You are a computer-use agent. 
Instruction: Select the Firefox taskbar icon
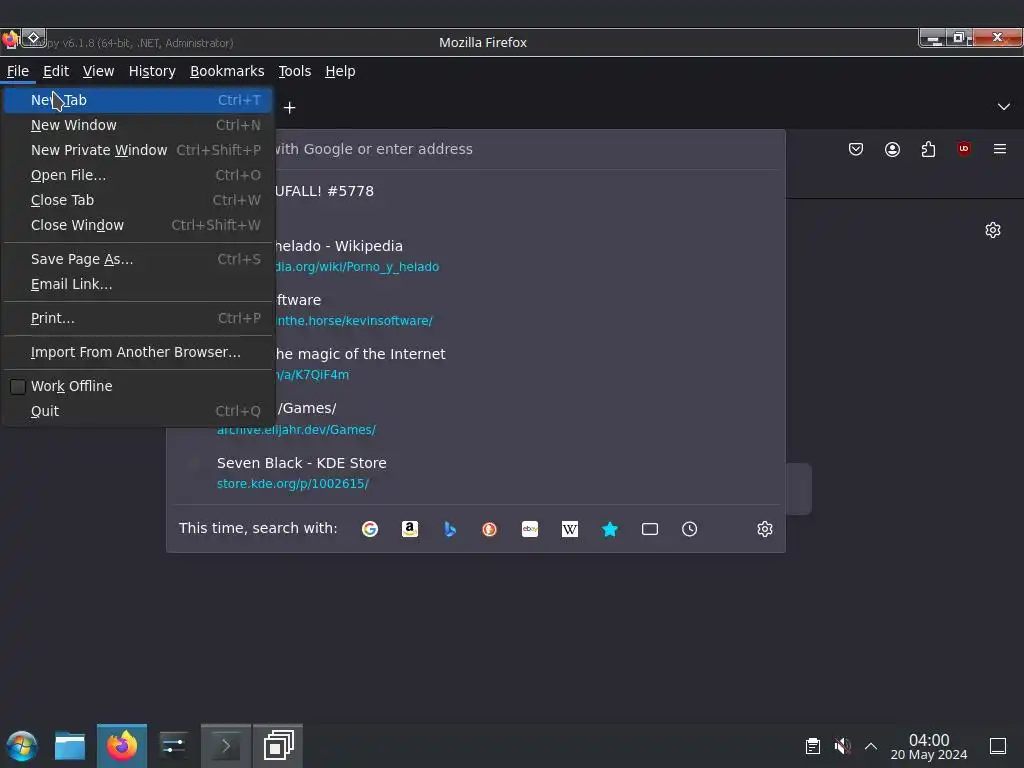click(x=122, y=746)
